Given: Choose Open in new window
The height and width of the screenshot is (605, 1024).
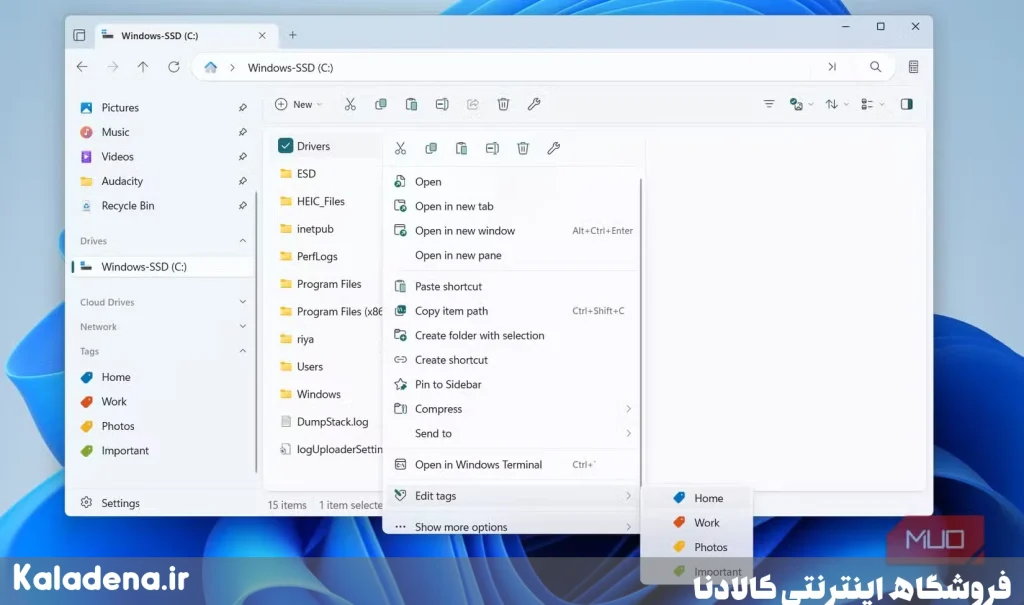Looking at the screenshot, I should tap(512, 231).
